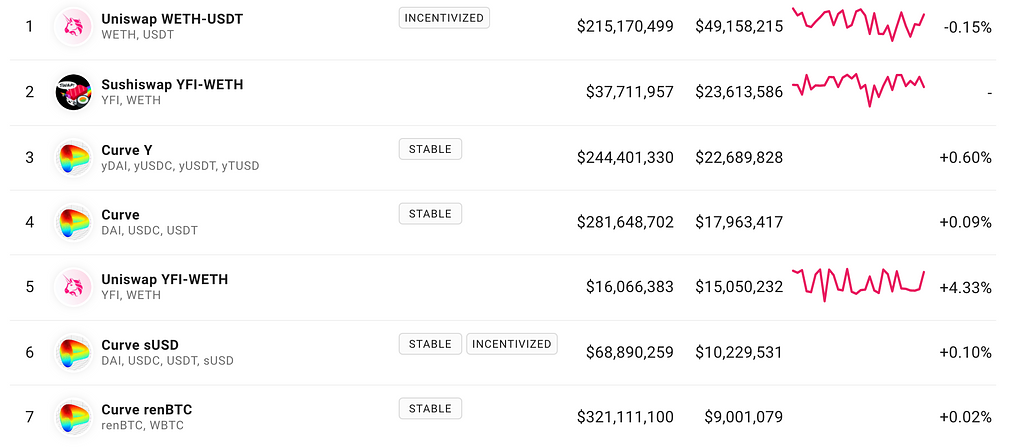Viewport: 1024px width, 447px height.
Task: Click the Curve DAI, USDC, USDT pool icon
Action: (74, 222)
